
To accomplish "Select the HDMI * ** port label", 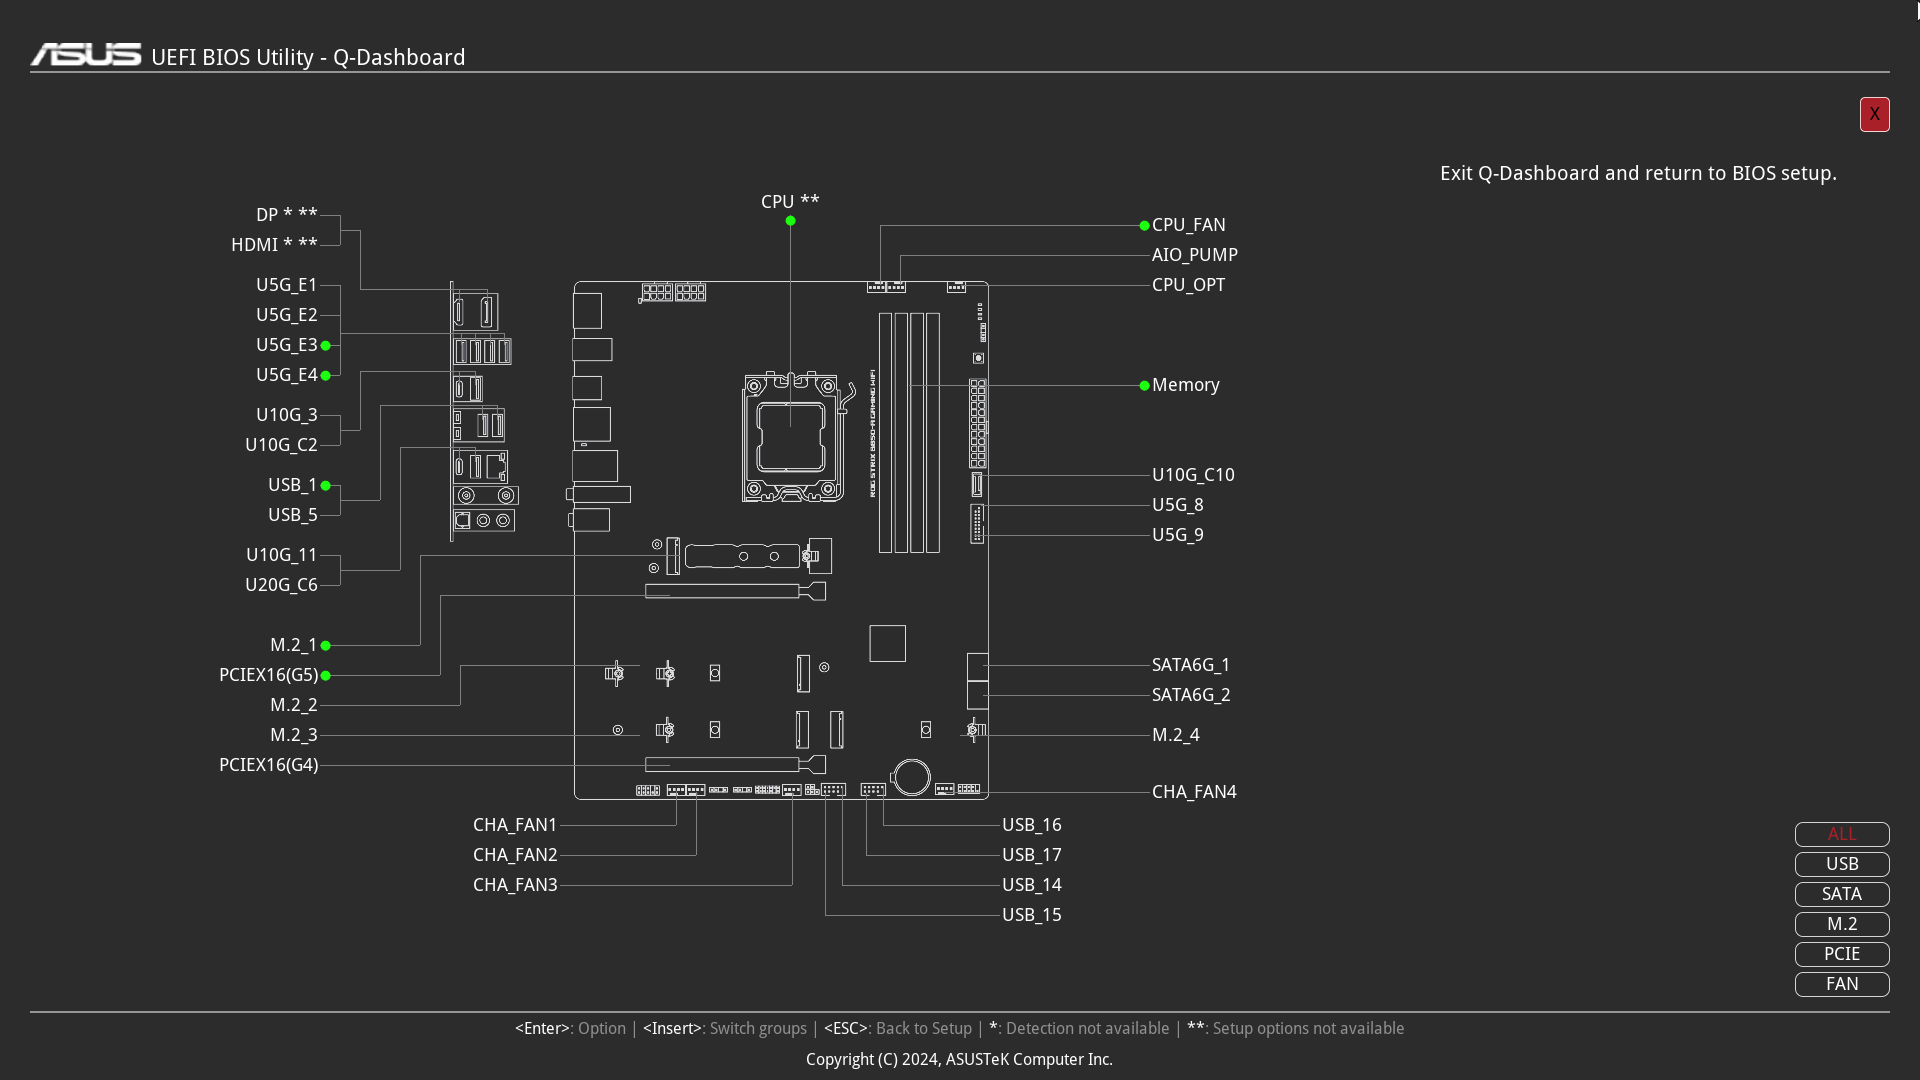I will (x=274, y=245).
